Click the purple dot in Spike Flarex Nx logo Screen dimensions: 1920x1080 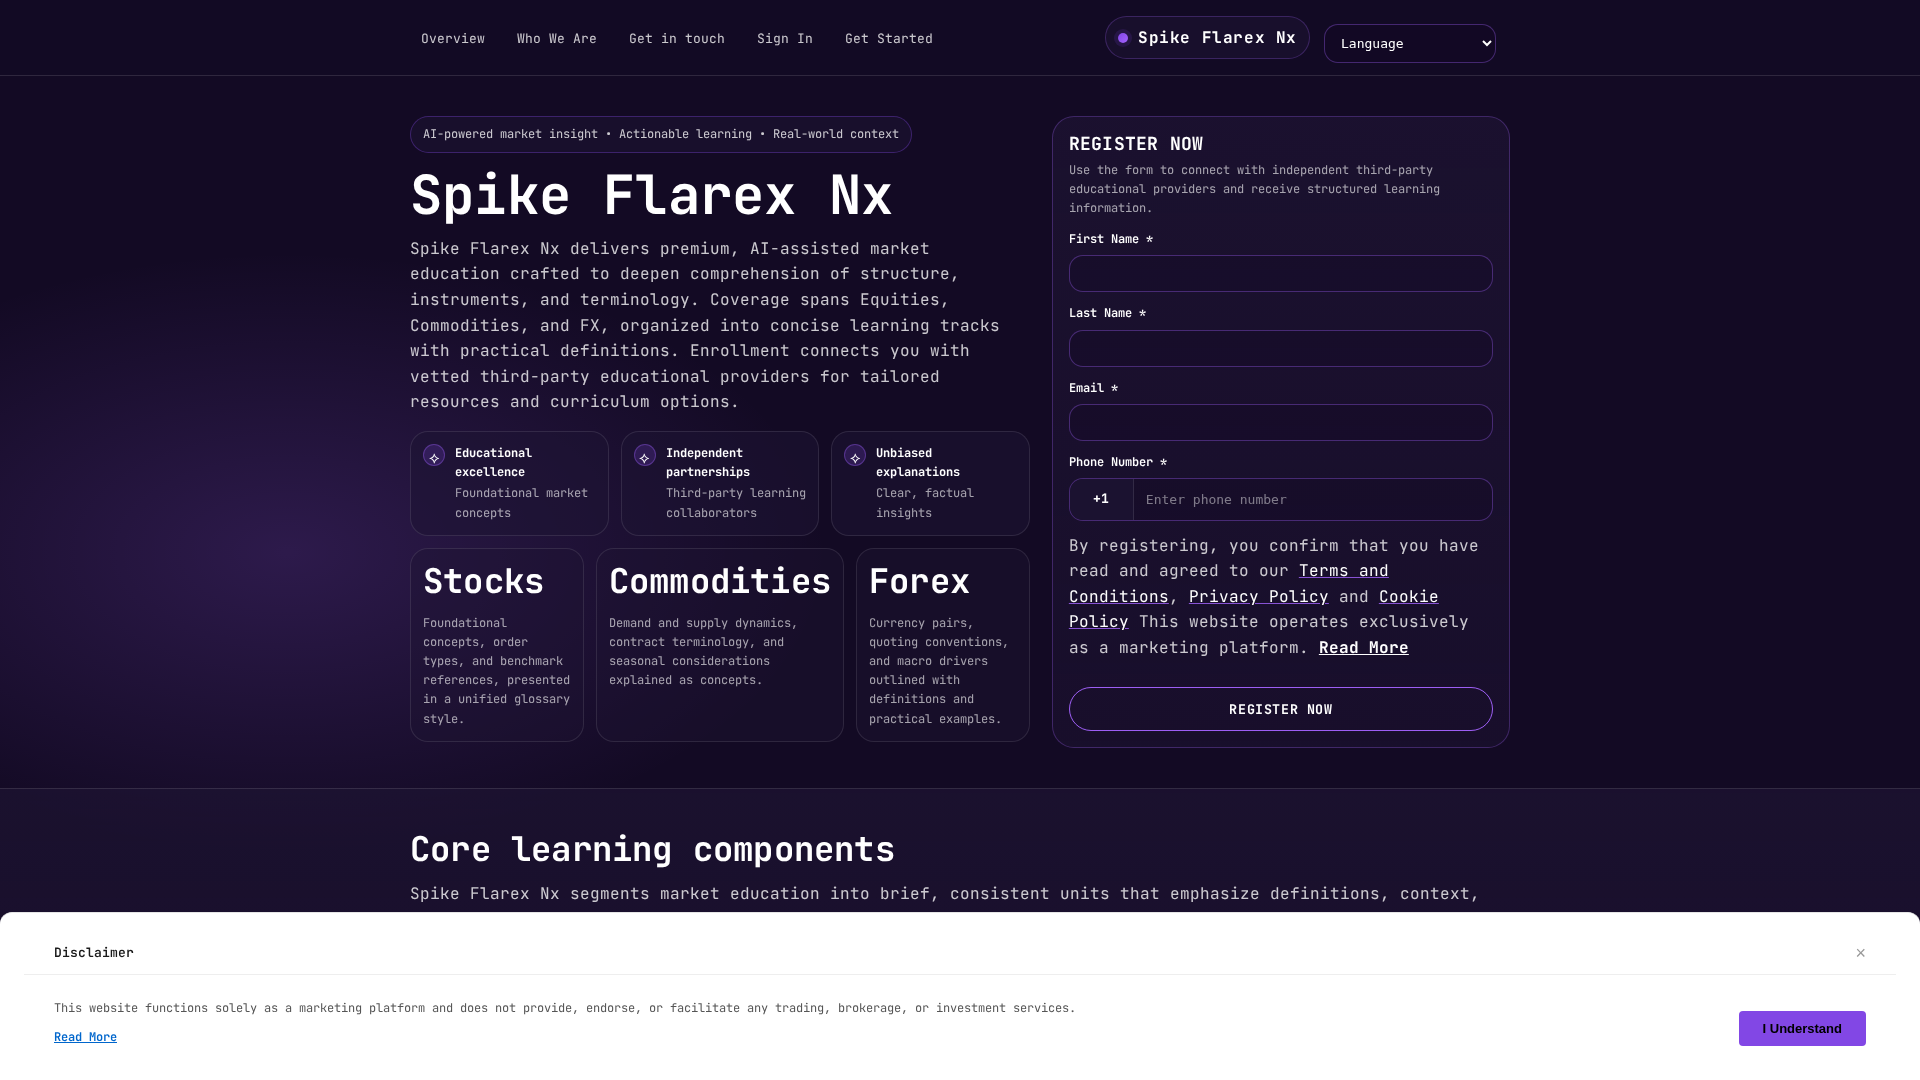(1123, 38)
